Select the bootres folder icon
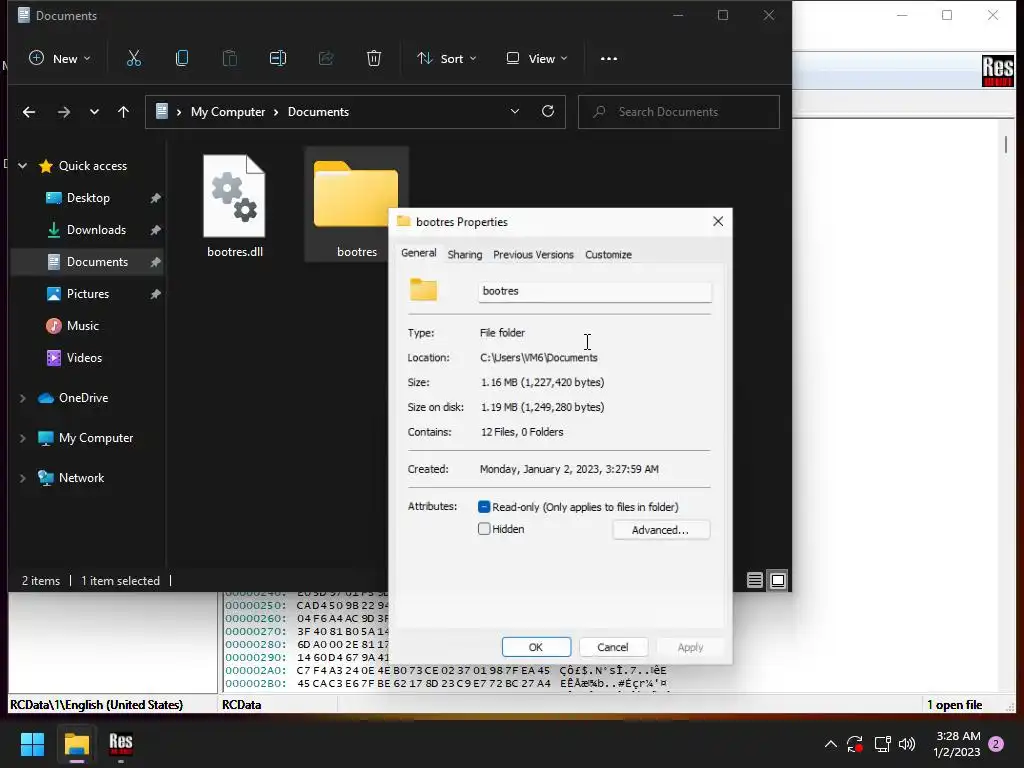The width and height of the screenshot is (1024, 768). tap(356, 194)
